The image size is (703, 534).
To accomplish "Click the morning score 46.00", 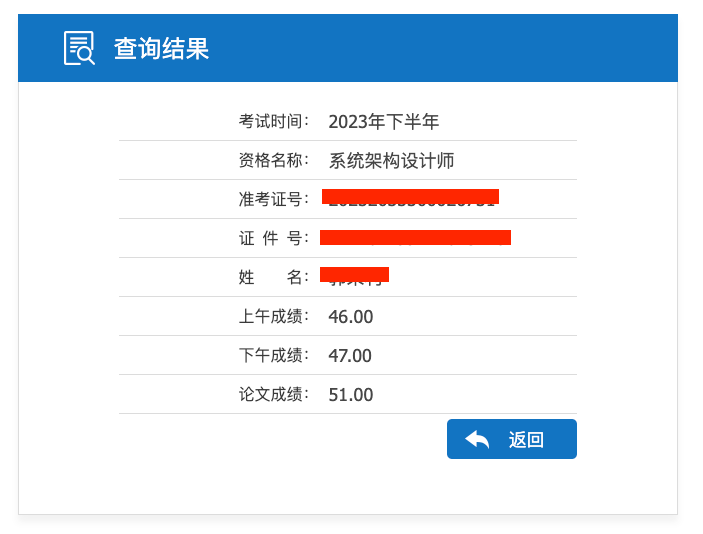I will (351, 317).
